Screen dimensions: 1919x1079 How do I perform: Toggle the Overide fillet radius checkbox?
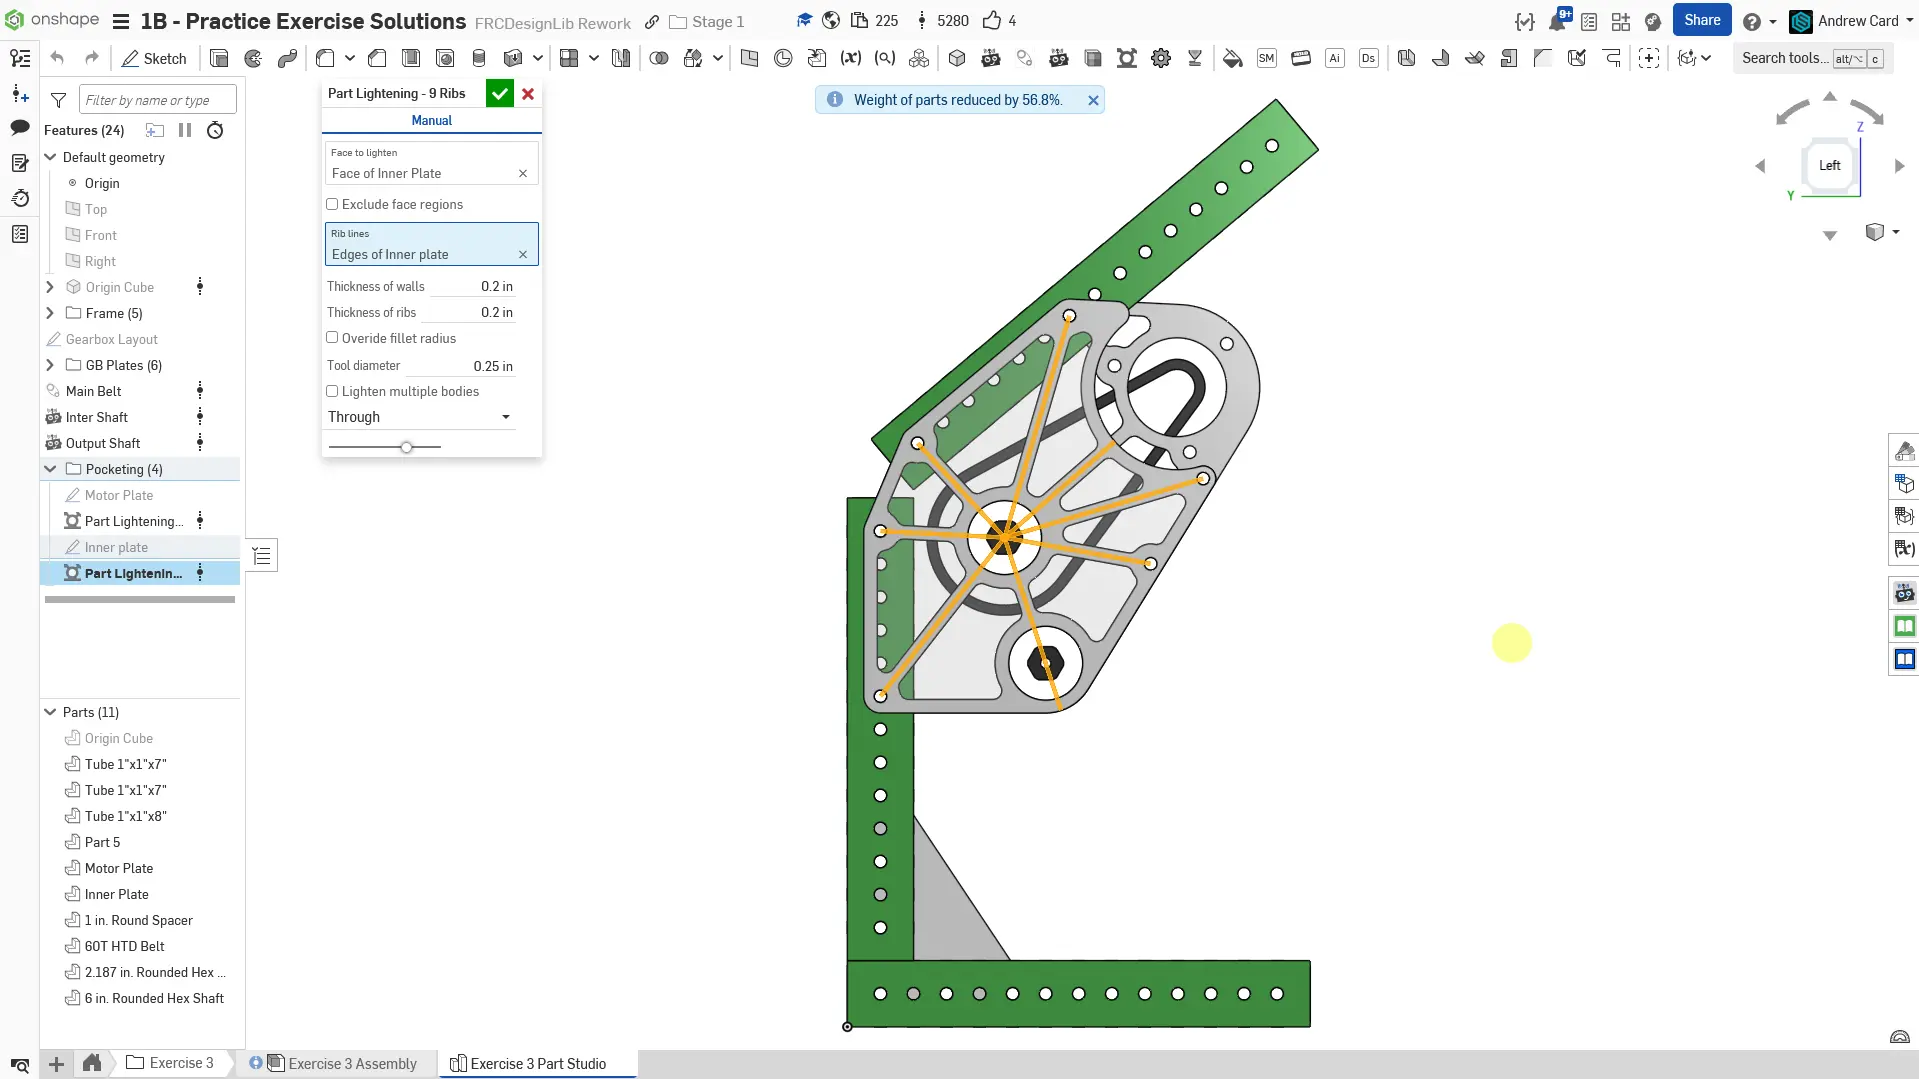click(332, 338)
